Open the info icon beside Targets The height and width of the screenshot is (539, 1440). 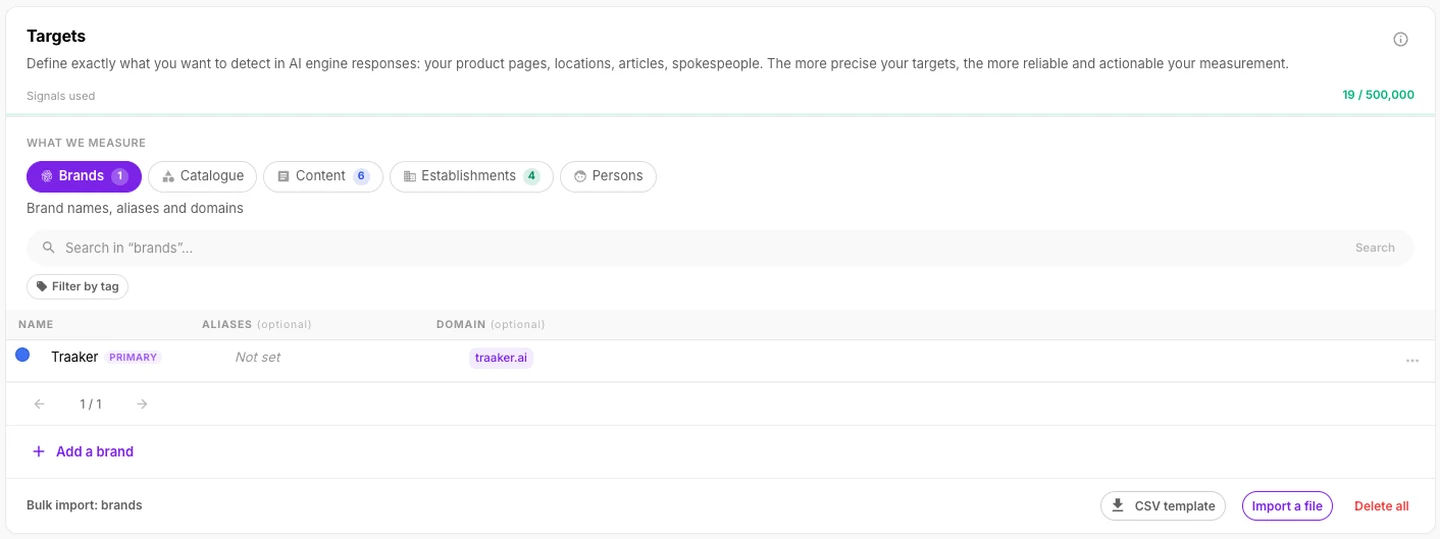point(1400,40)
